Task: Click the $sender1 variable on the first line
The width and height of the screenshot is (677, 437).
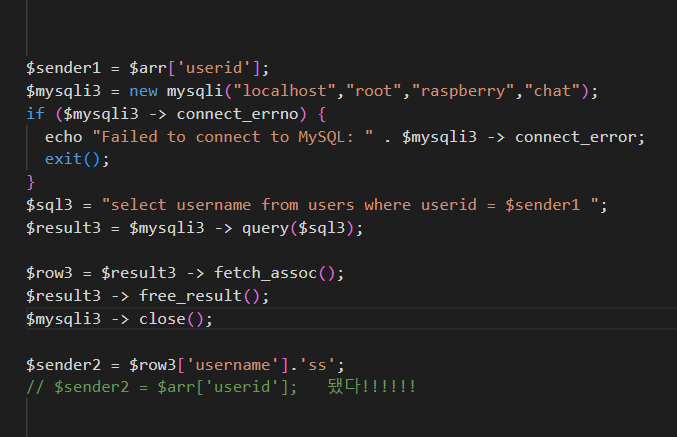Action: pyautogui.click(x=64, y=68)
